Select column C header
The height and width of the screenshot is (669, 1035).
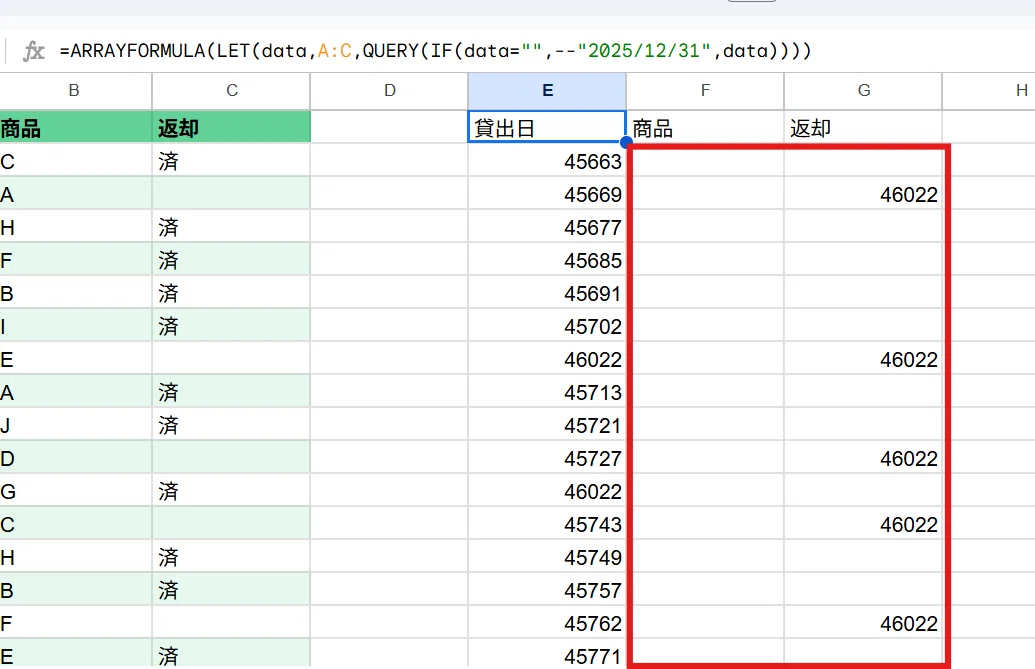click(x=232, y=90)
